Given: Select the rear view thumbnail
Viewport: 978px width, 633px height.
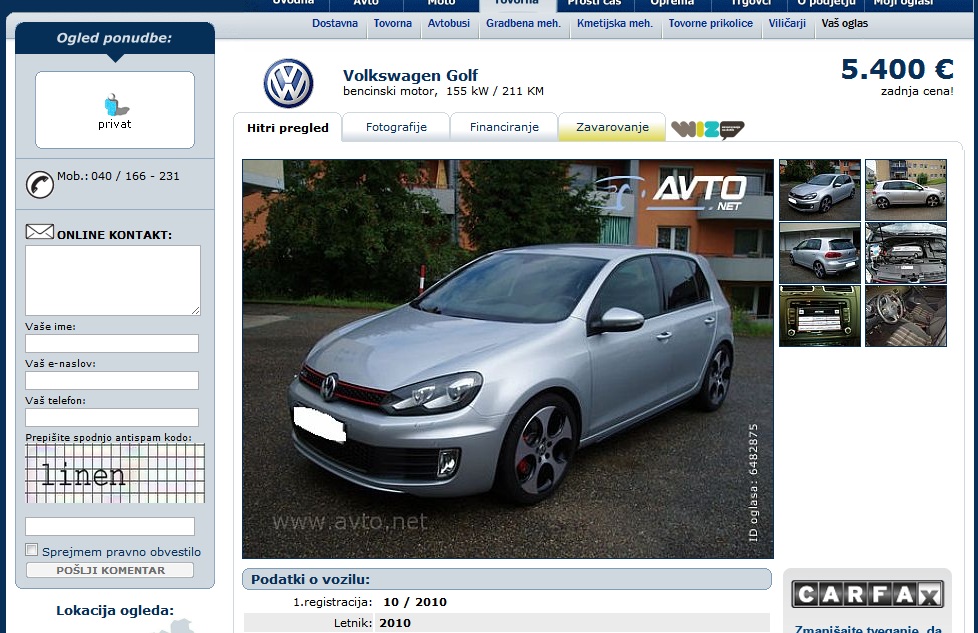Looking at the screenshot, I should [x=820, y=253].
